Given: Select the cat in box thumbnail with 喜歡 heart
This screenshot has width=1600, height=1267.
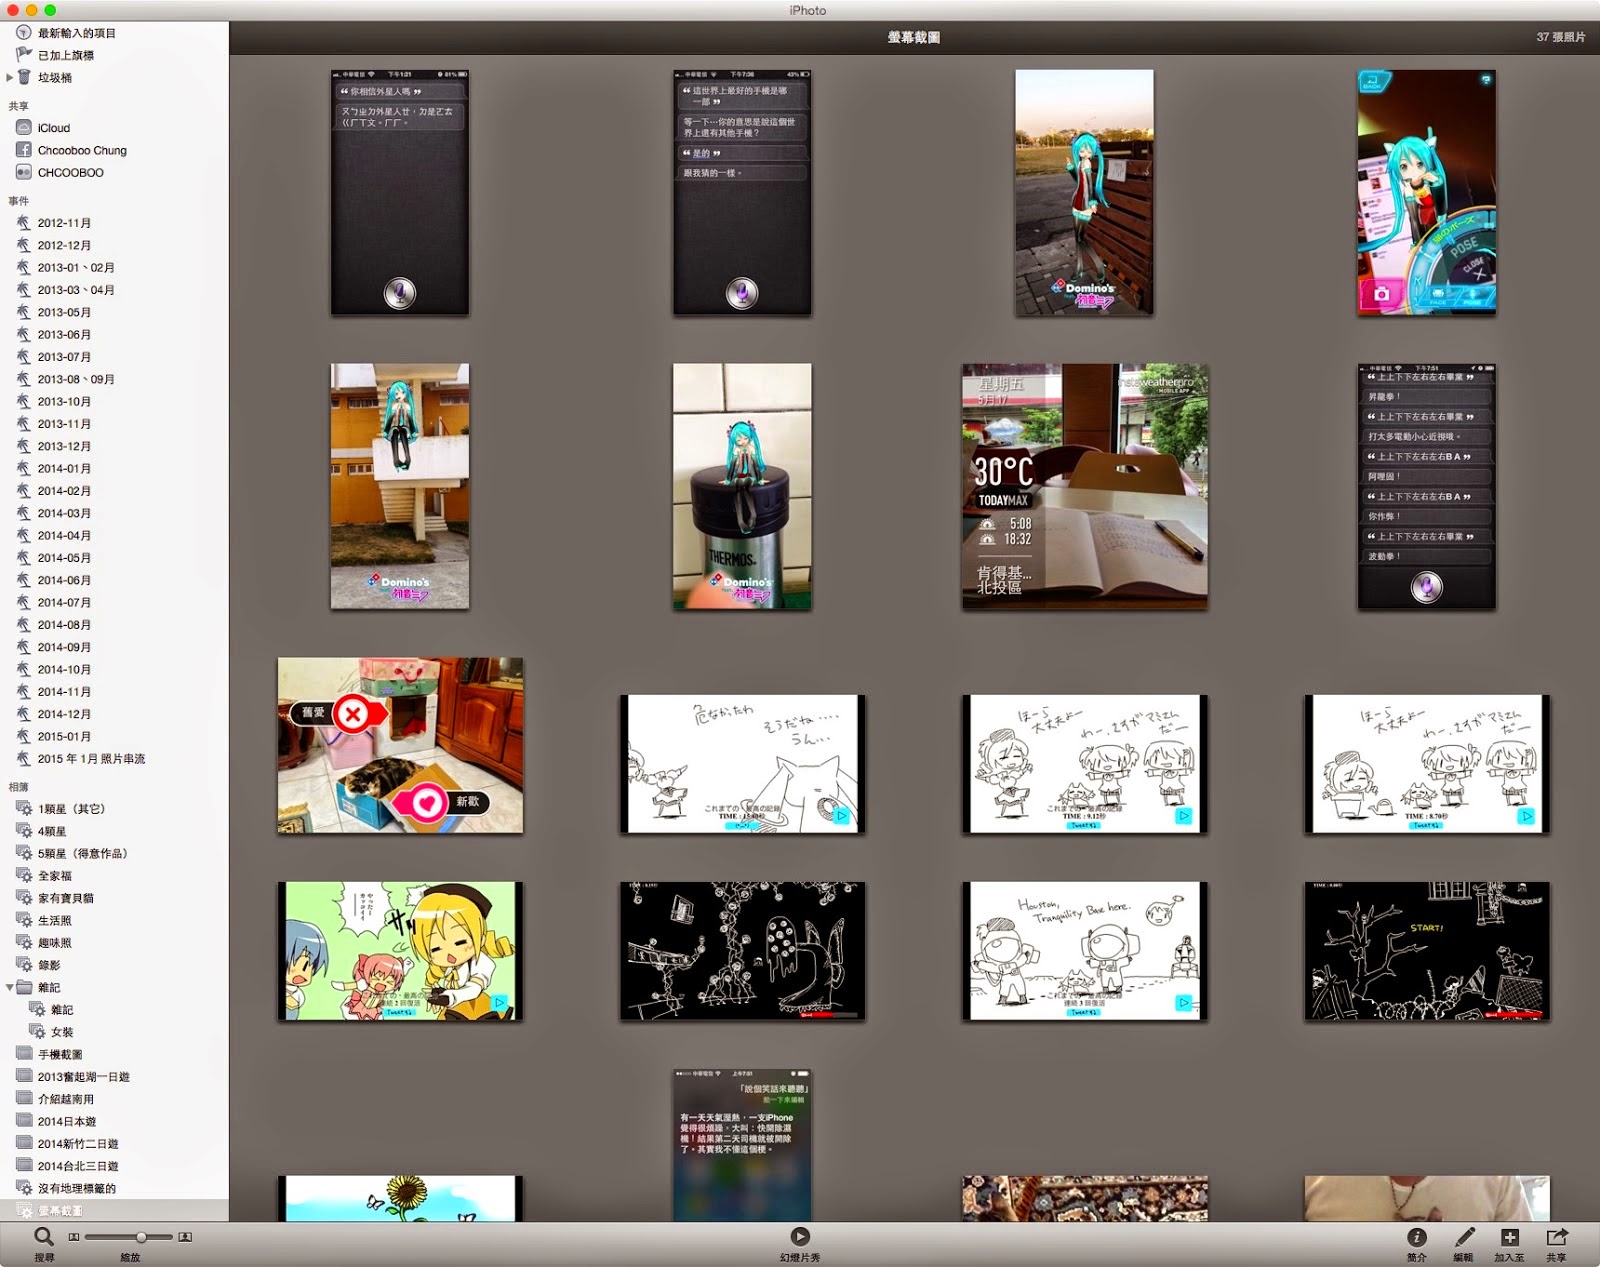Looking at the screenshot, I should pyautogui.click(x=400, y=745).
